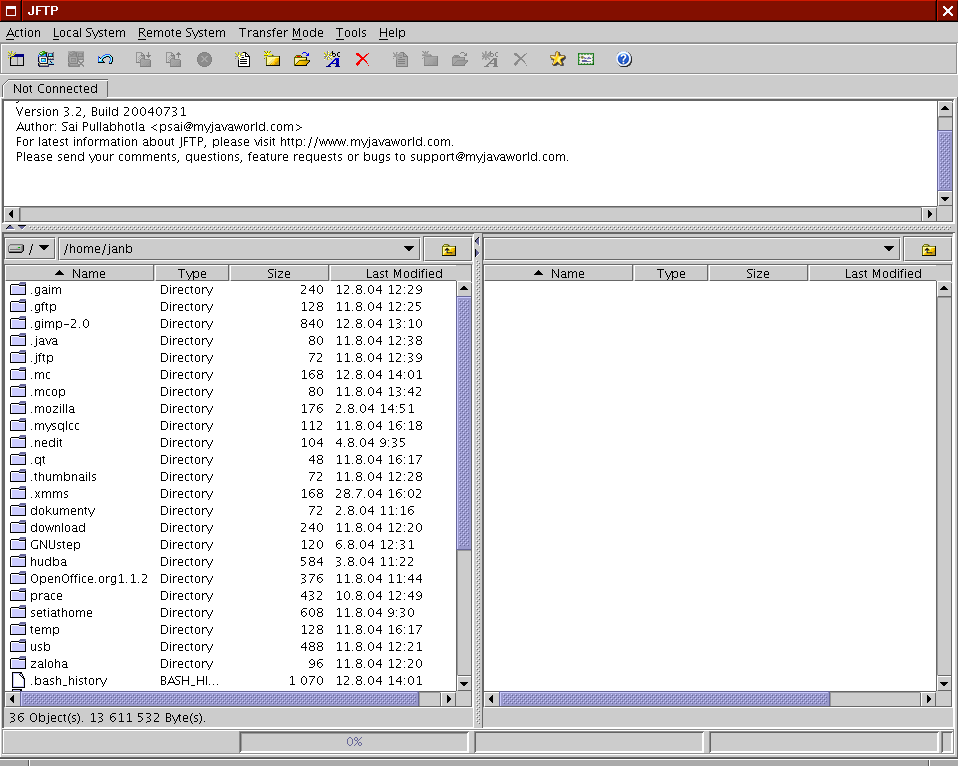Sort remote files by Last Modified column
The height and width of the screenshot is (766, 958).
pos(882,273)
